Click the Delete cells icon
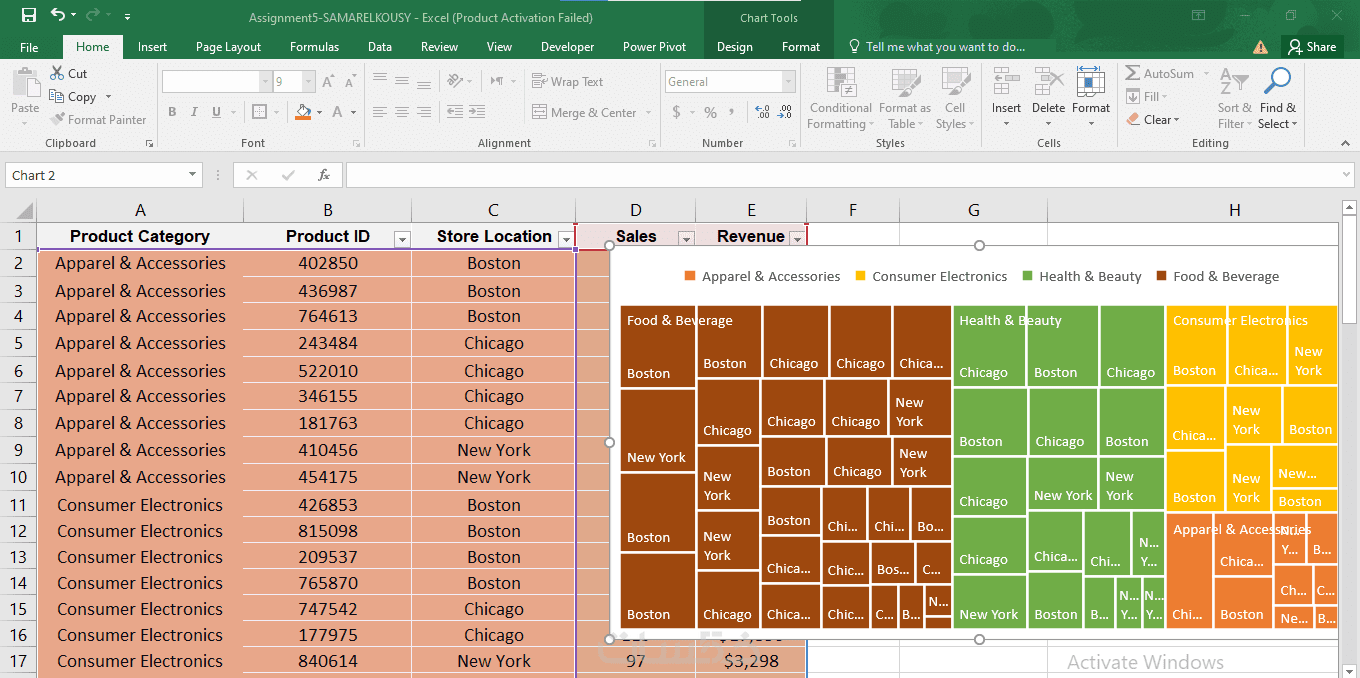The height and width of the screenshot is (678, 1360). tap(1048, 82)
